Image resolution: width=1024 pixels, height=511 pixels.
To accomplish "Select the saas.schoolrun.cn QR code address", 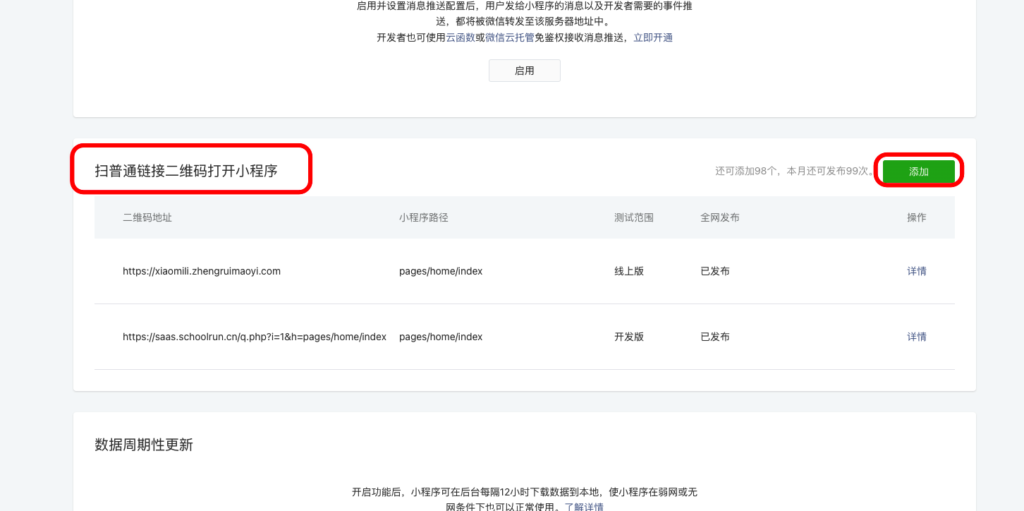I will (254, 337).
